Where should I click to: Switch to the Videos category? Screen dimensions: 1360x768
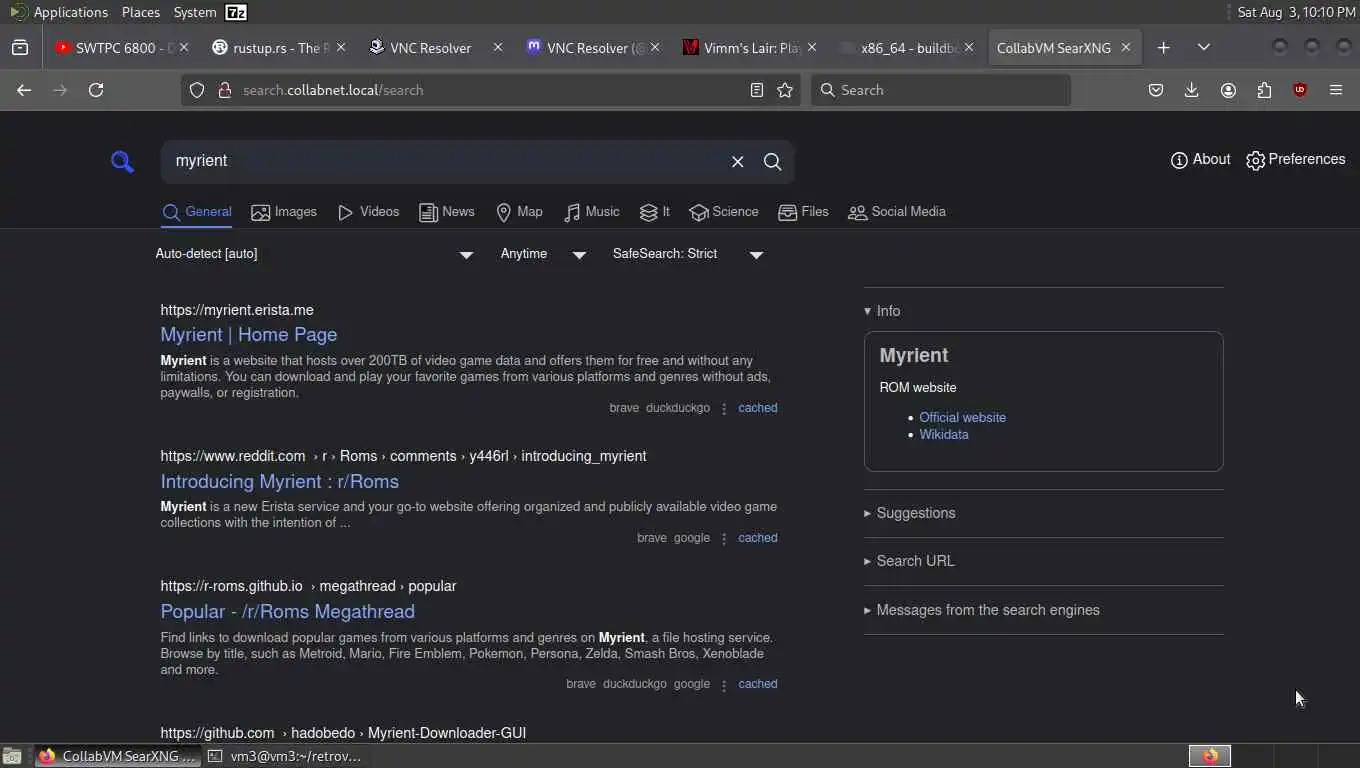pyautogui.click(x=368, y=212)
